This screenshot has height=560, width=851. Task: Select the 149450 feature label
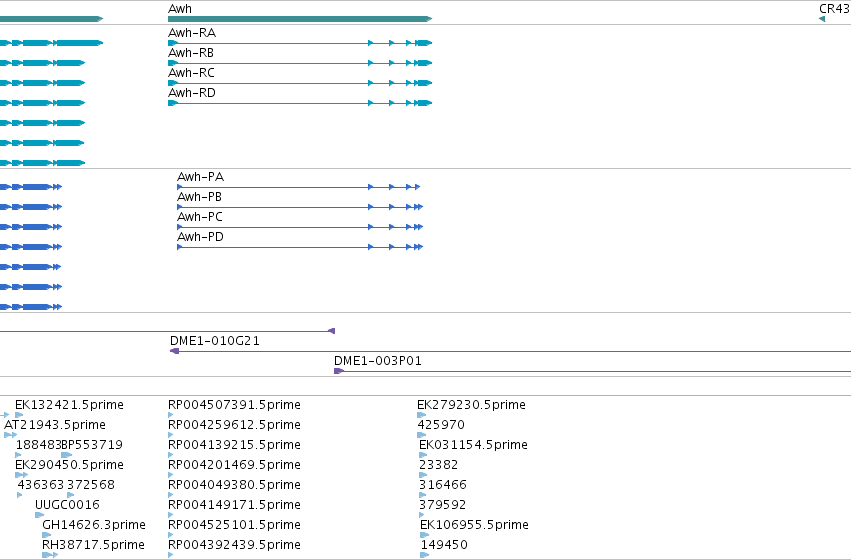pyautogui.click(x=444, y=545)
